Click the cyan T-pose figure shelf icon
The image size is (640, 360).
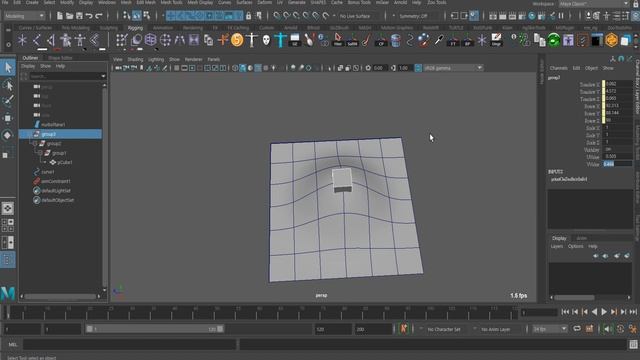click(x=280, y=40)
